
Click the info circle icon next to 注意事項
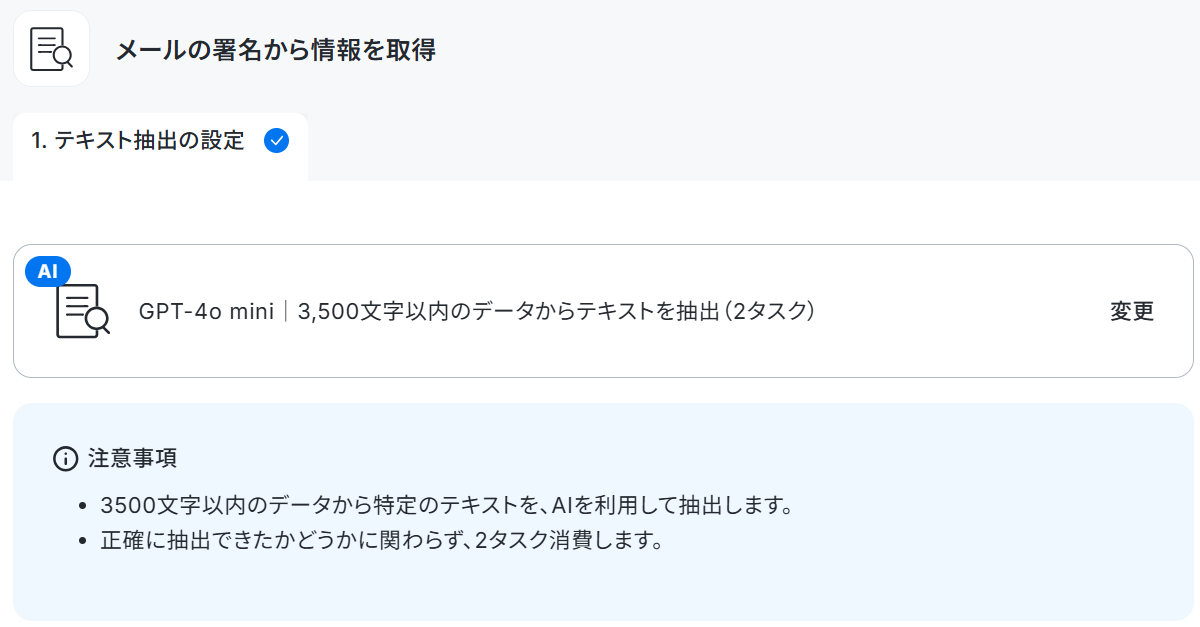(x=65, y=459)
